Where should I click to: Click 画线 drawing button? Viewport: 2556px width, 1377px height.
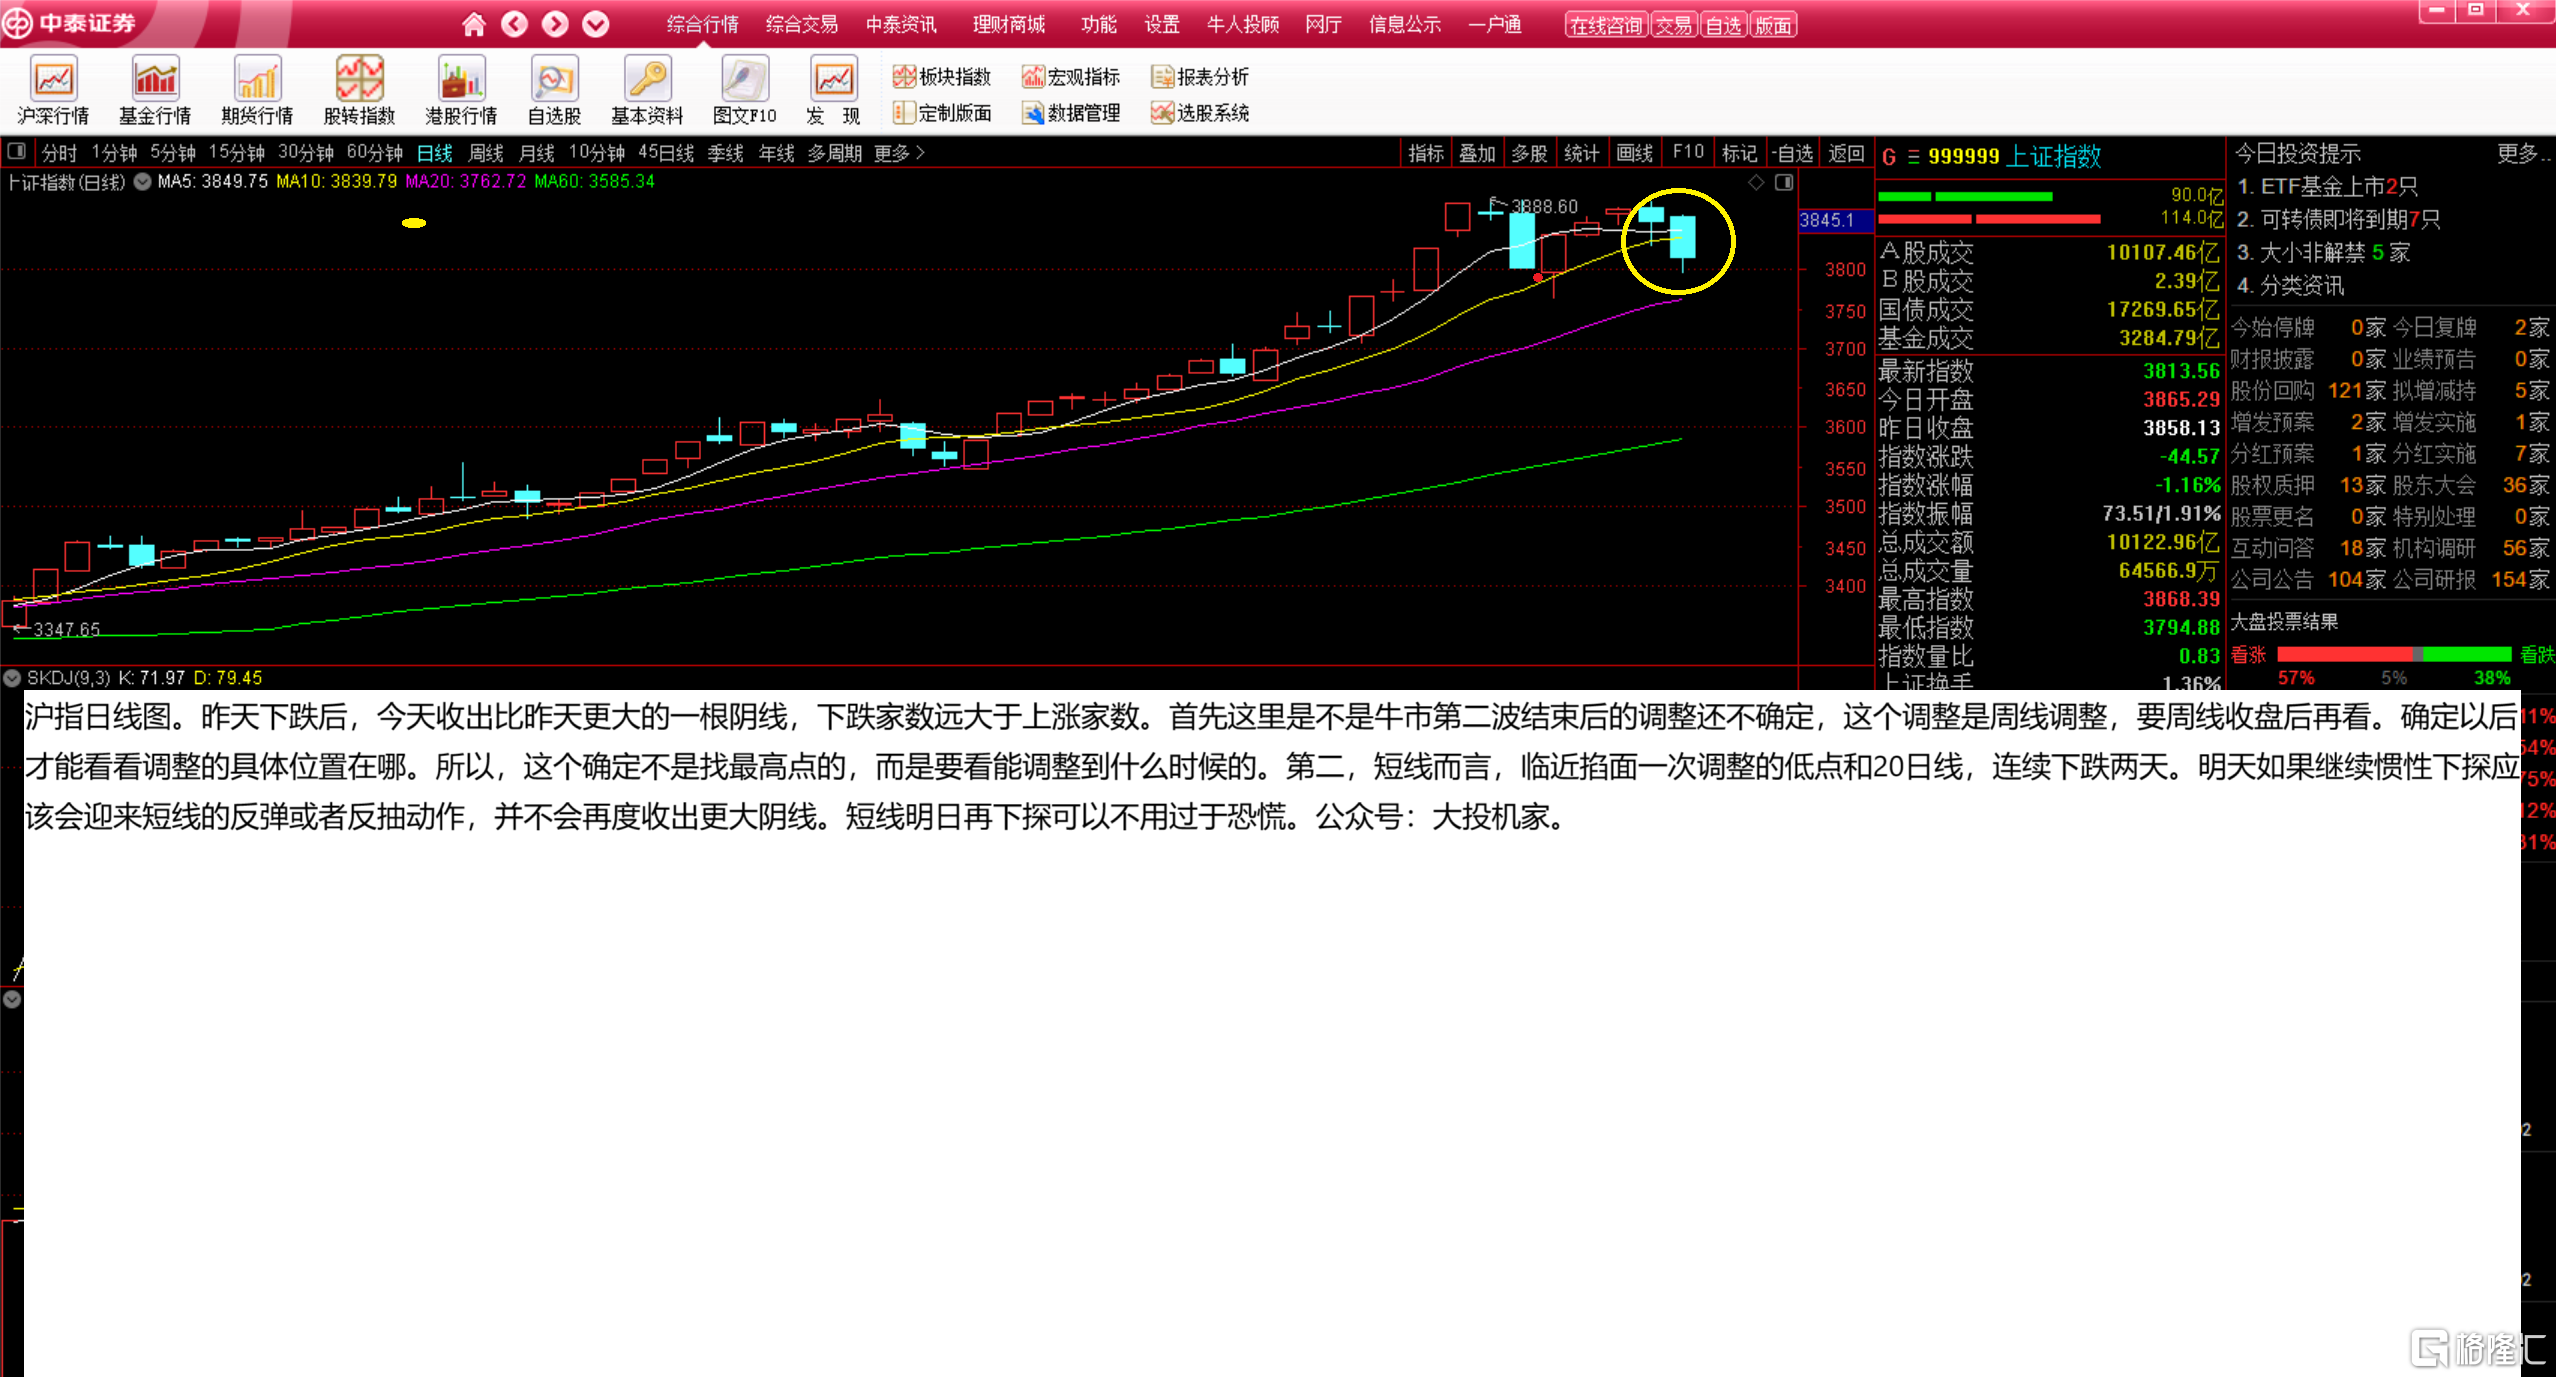point(1635,153)
